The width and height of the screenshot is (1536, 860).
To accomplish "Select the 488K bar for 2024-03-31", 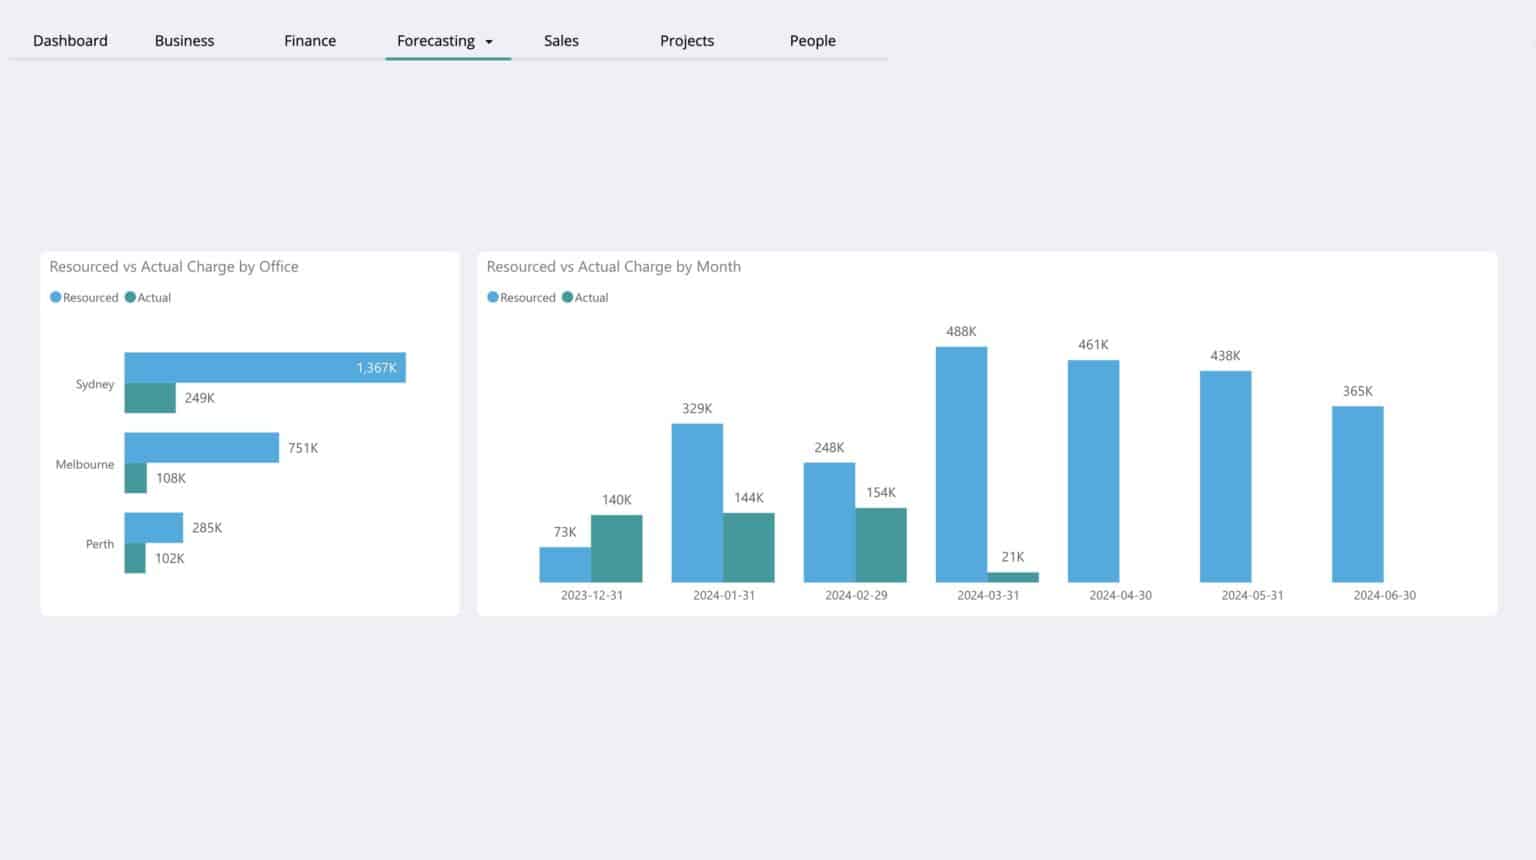I will click(x=961, y=460).
